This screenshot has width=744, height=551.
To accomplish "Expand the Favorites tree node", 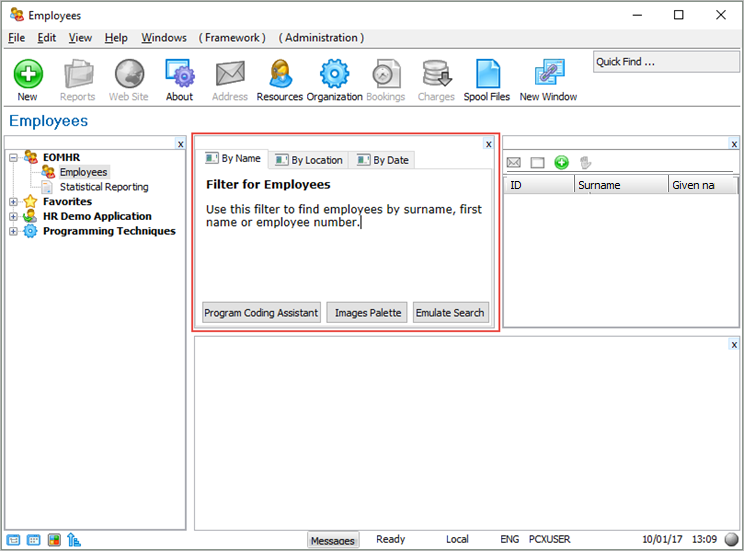I will [13, 202].
